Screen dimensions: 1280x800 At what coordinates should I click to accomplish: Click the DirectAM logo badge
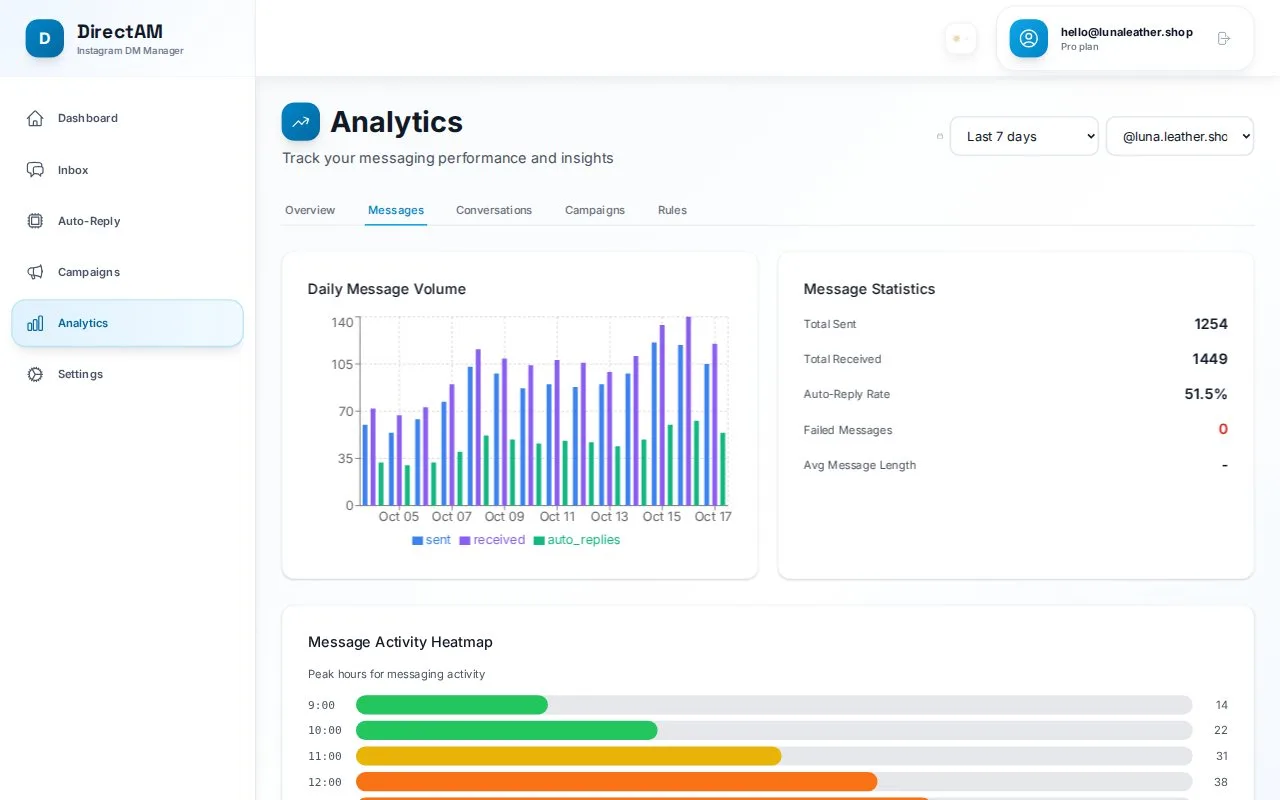point(45,38)
